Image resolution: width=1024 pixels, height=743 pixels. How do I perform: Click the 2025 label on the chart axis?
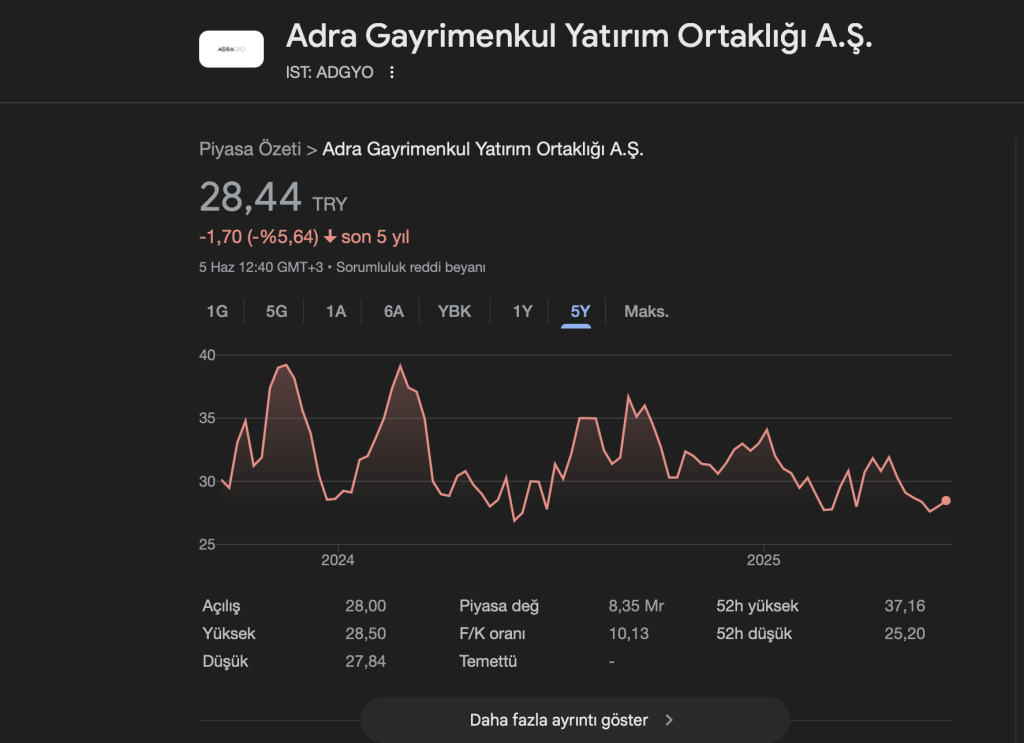[764, 560]
